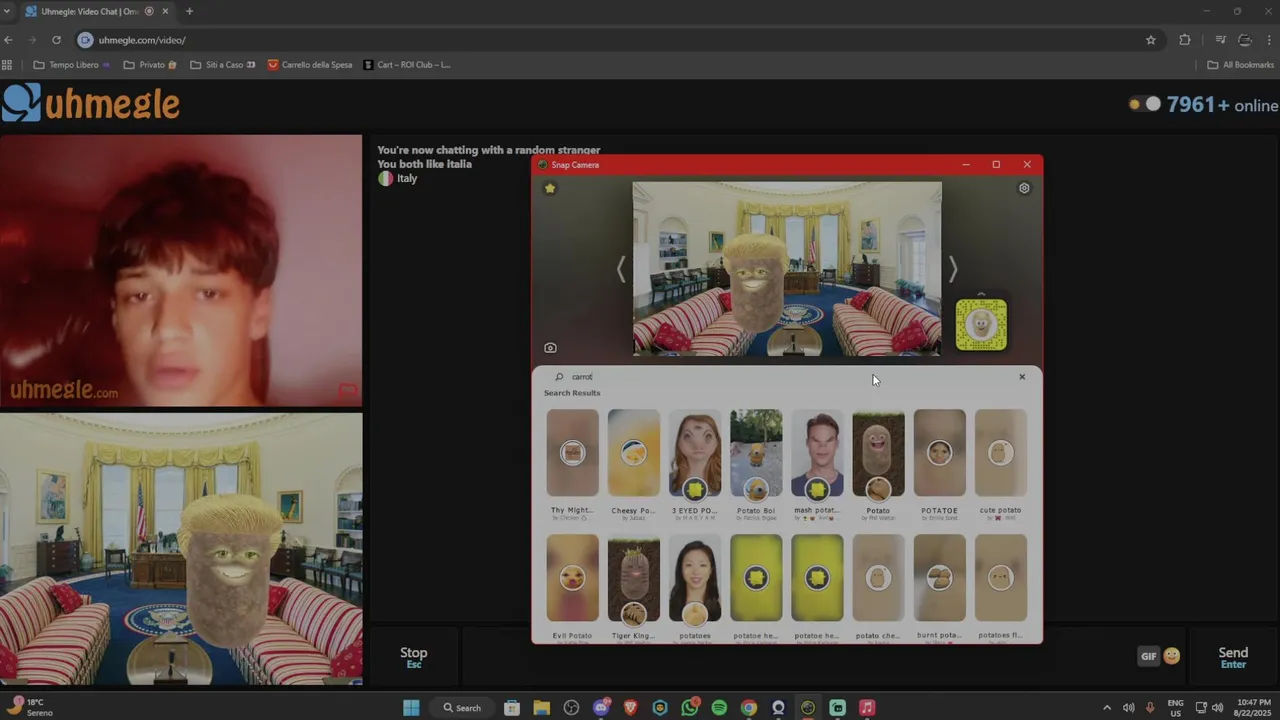The image size is (1280, 720).
Task: Select the cute potato lens
Action: click(x=1000, y=453)
